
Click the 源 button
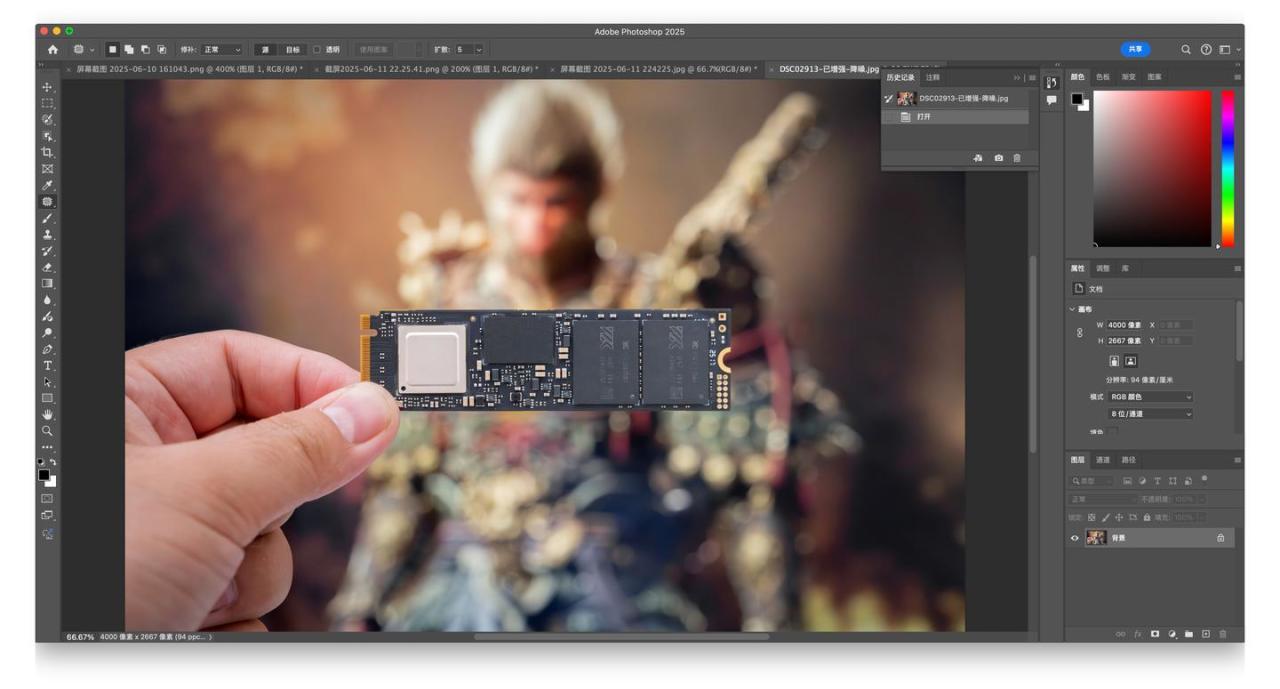[265, 49]
